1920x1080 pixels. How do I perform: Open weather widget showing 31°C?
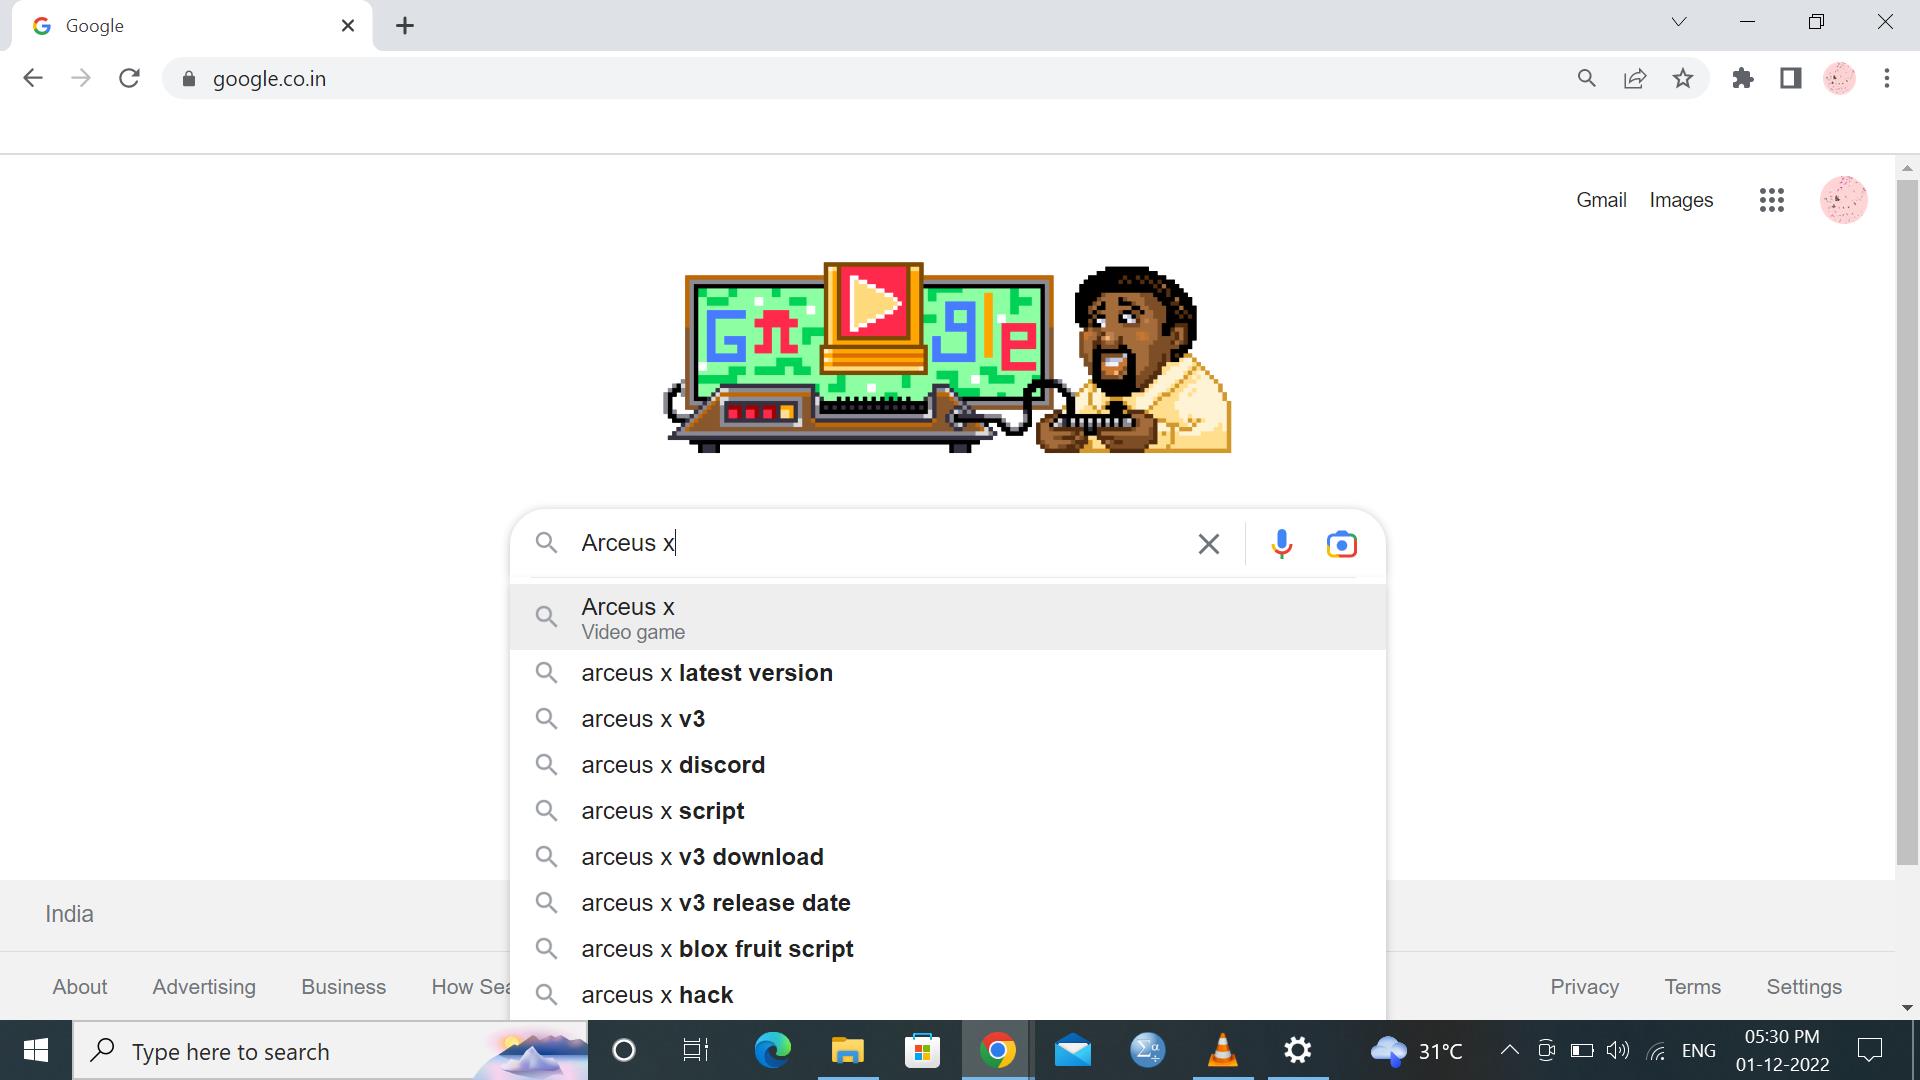point(1417,1051)
